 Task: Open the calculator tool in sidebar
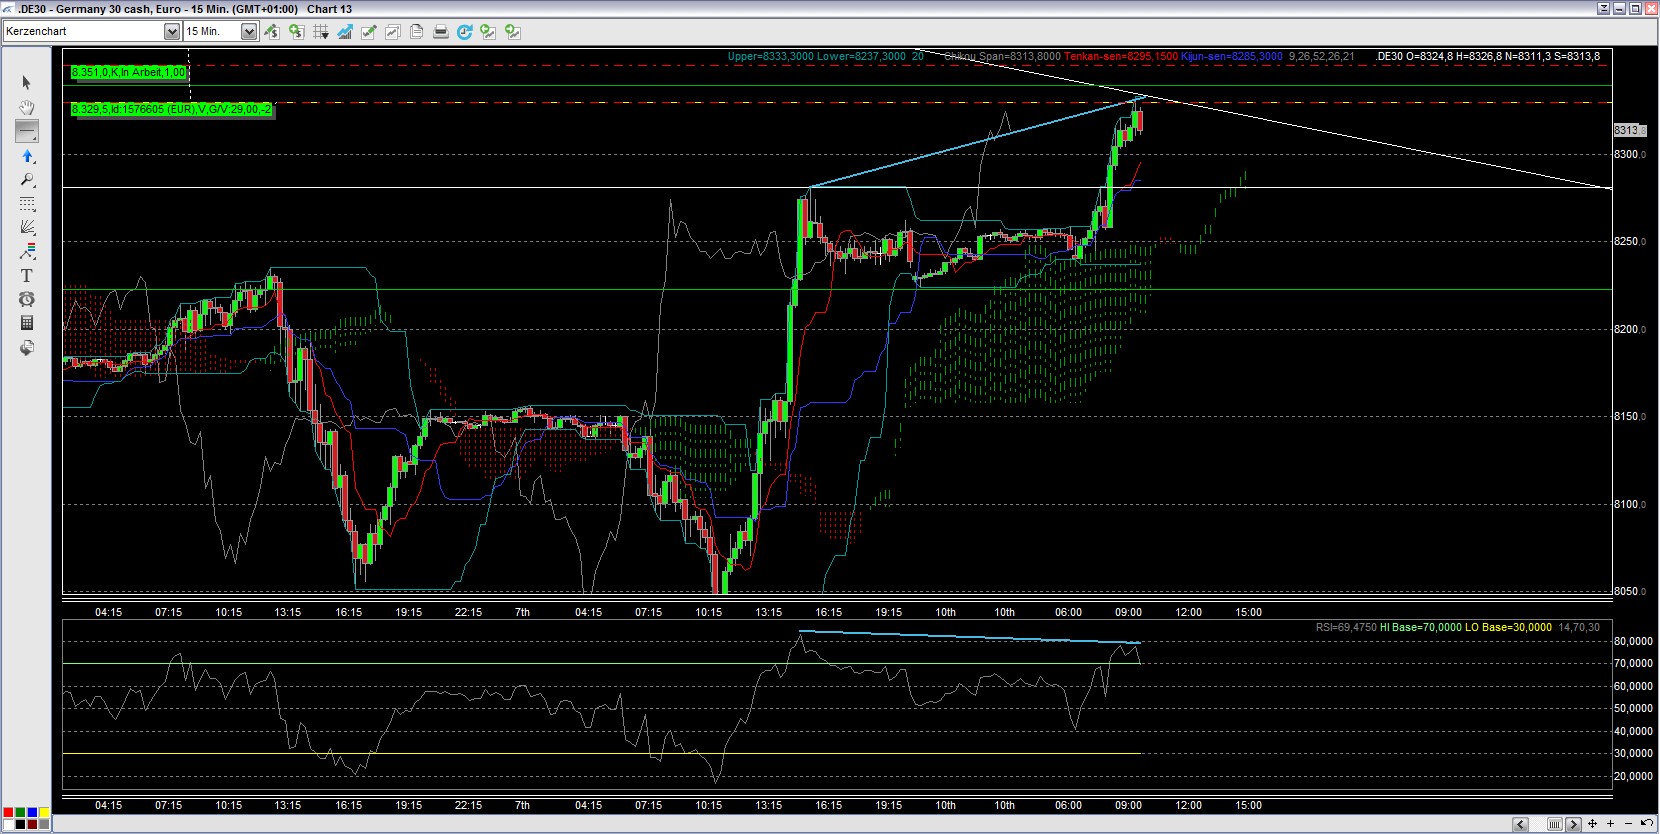click(27, 323)
